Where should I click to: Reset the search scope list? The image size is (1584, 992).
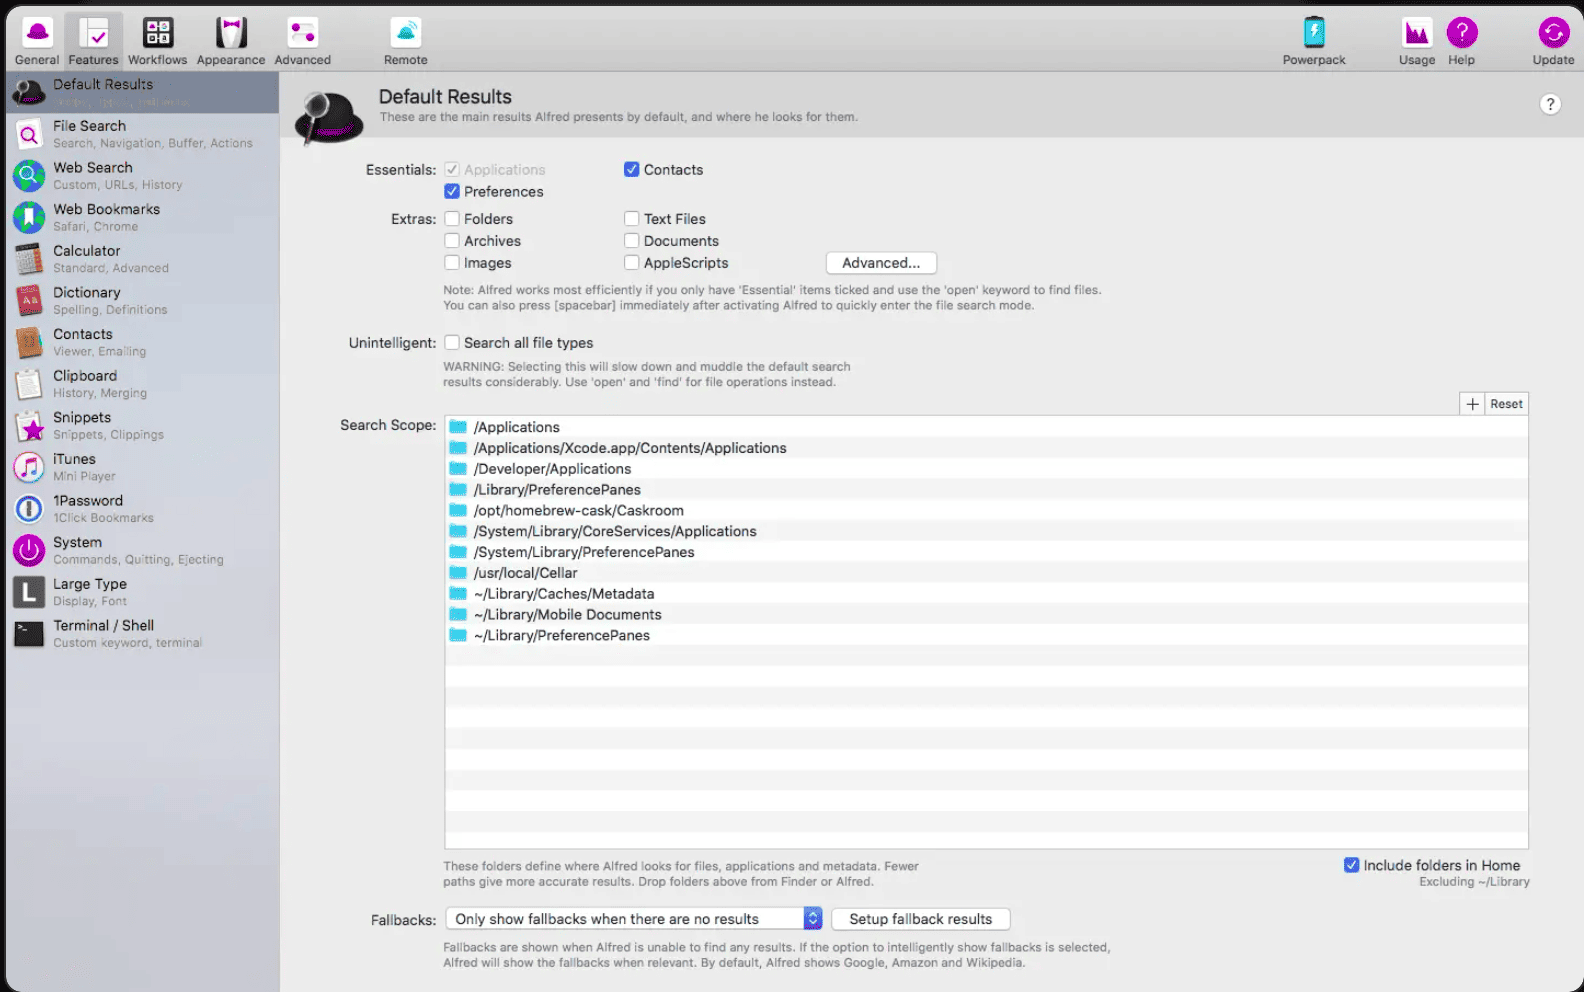pyautogui.click(x=1506, y=404)
